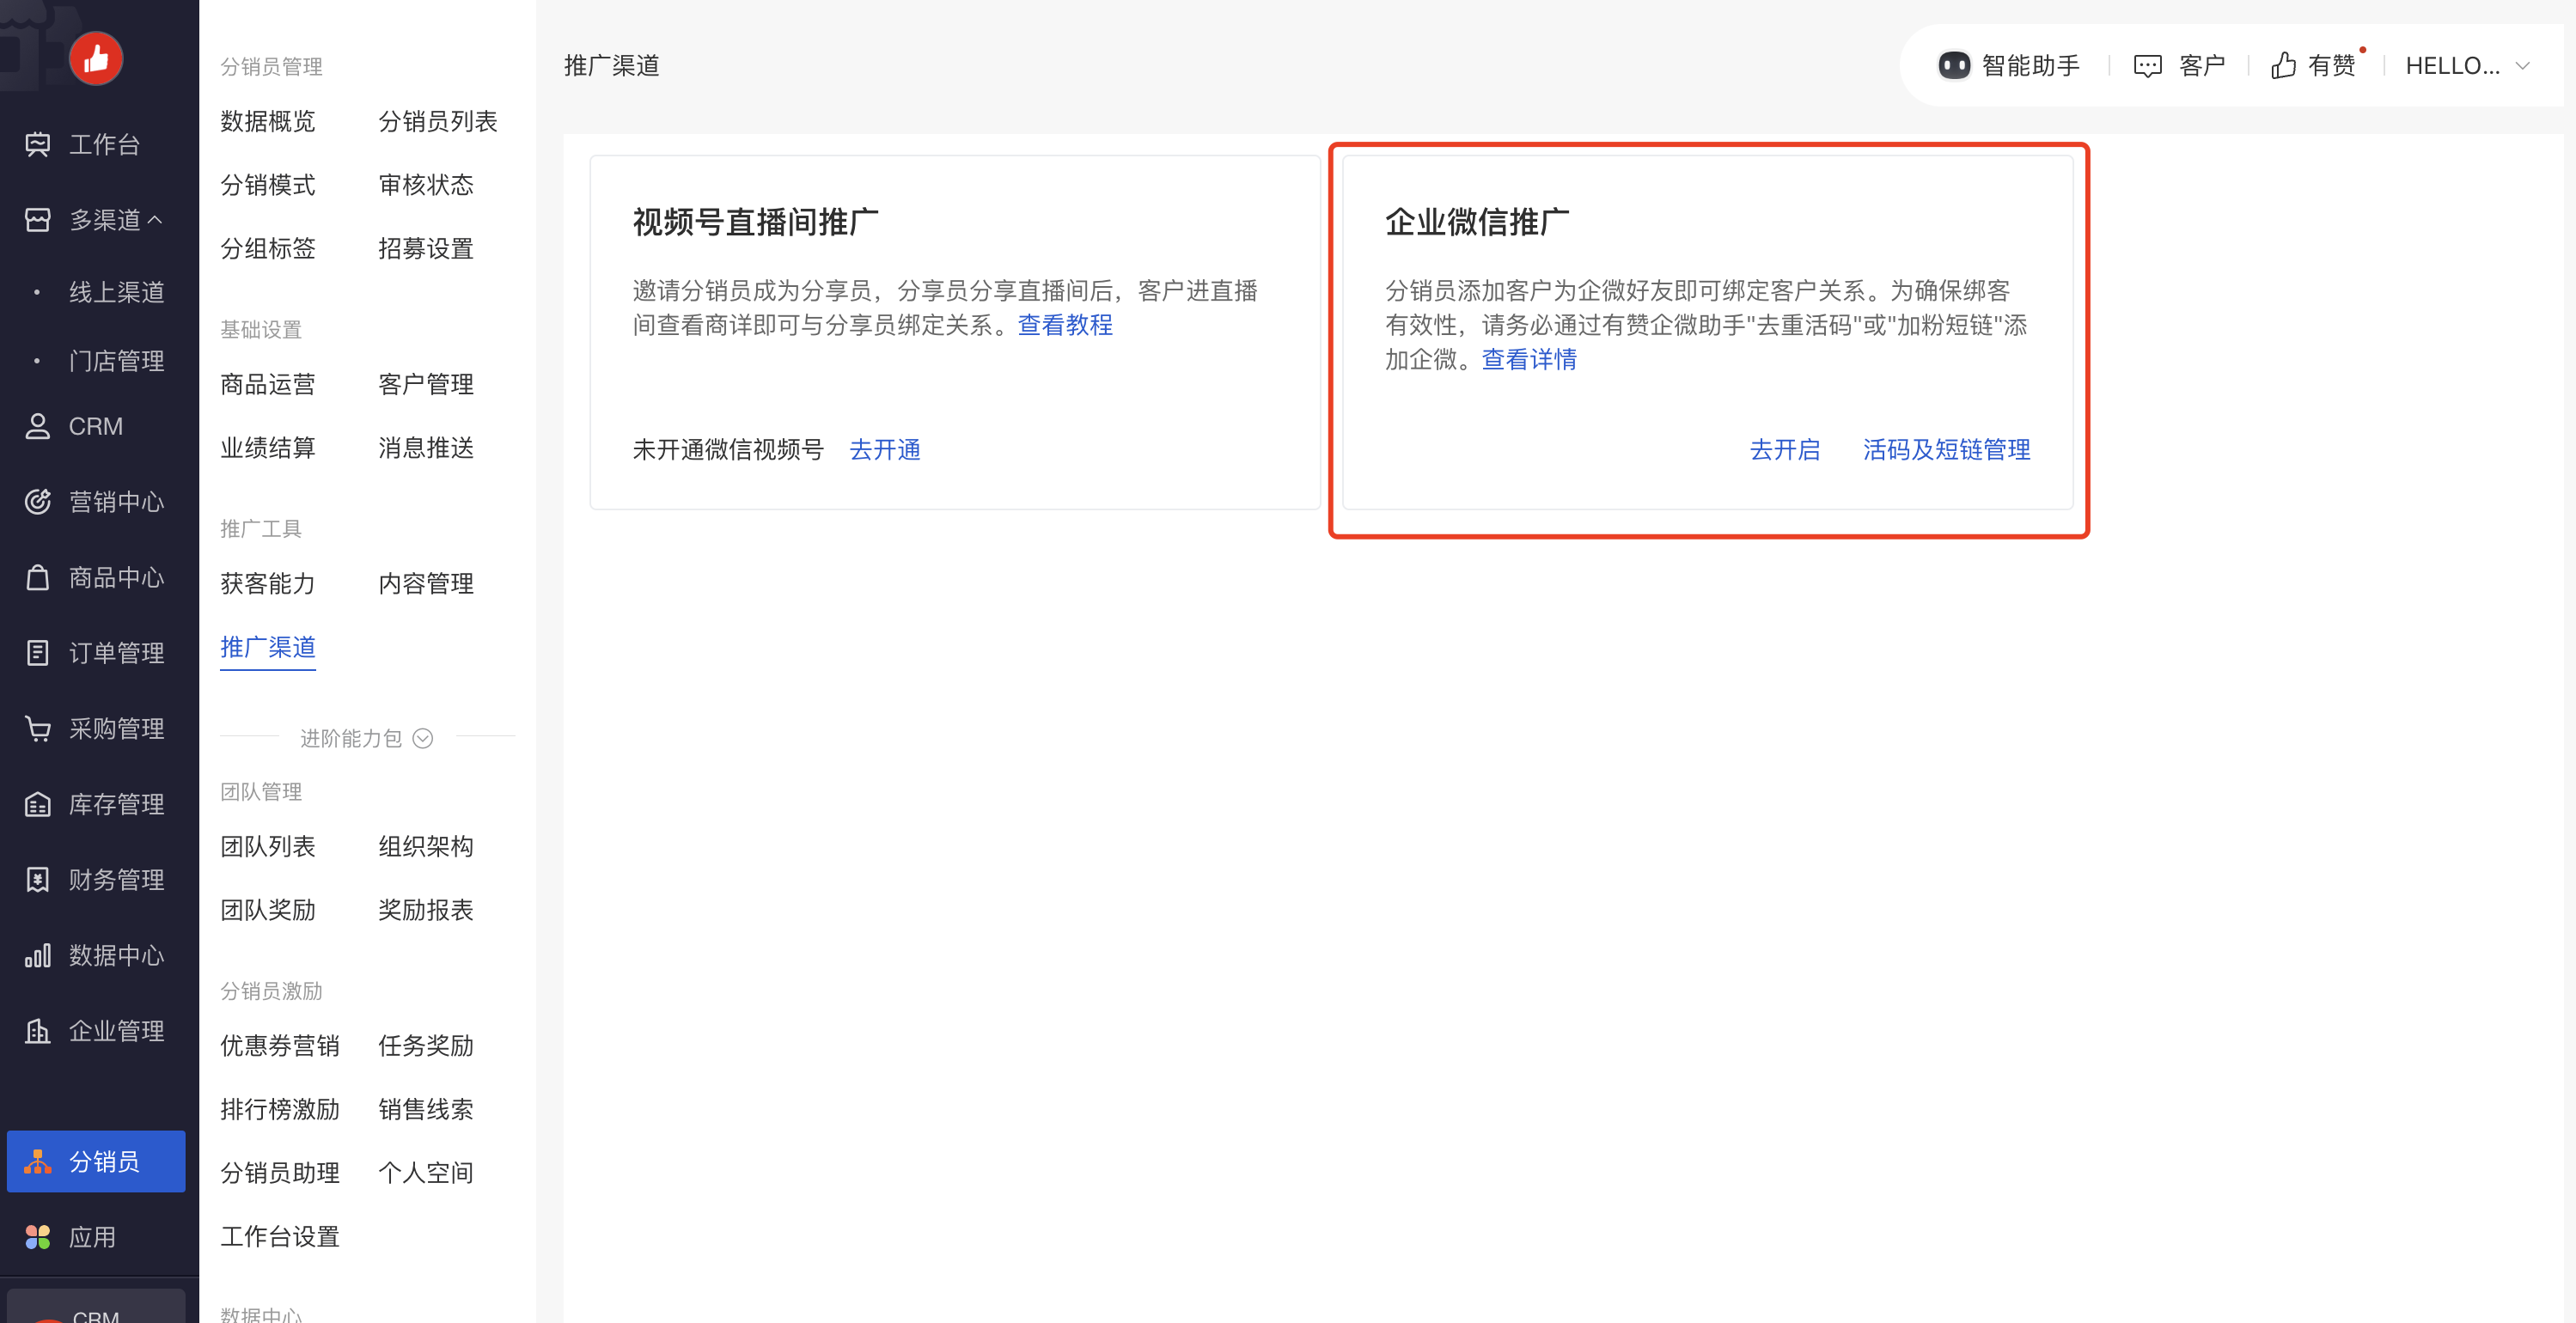Open the HELLO... account dropdown arrow

(x=2523, y=66)
